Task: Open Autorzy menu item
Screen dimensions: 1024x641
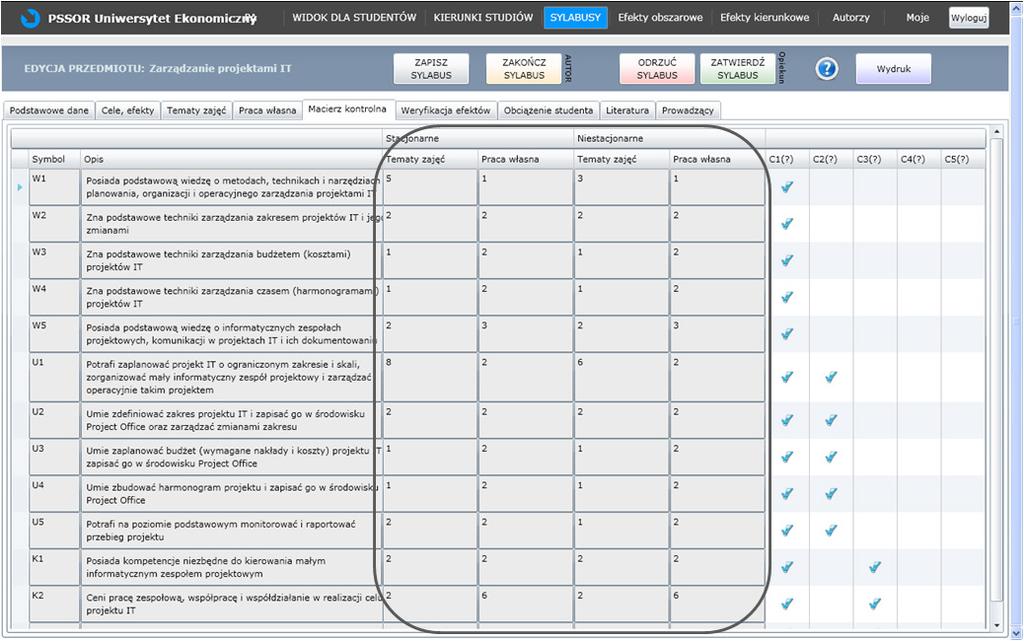Action: click(x=851, y=18)
